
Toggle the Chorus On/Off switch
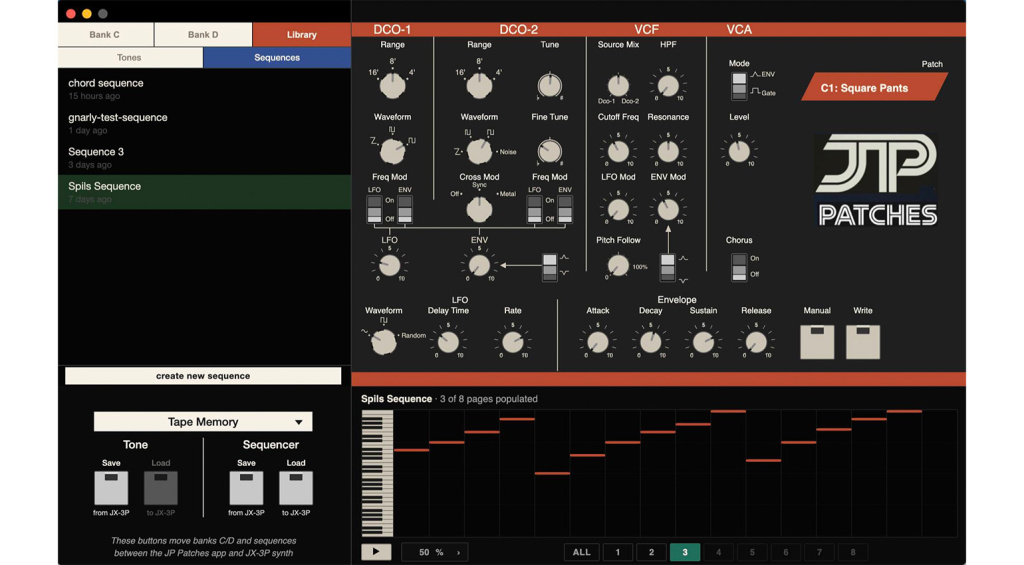[x=739, y=267]
